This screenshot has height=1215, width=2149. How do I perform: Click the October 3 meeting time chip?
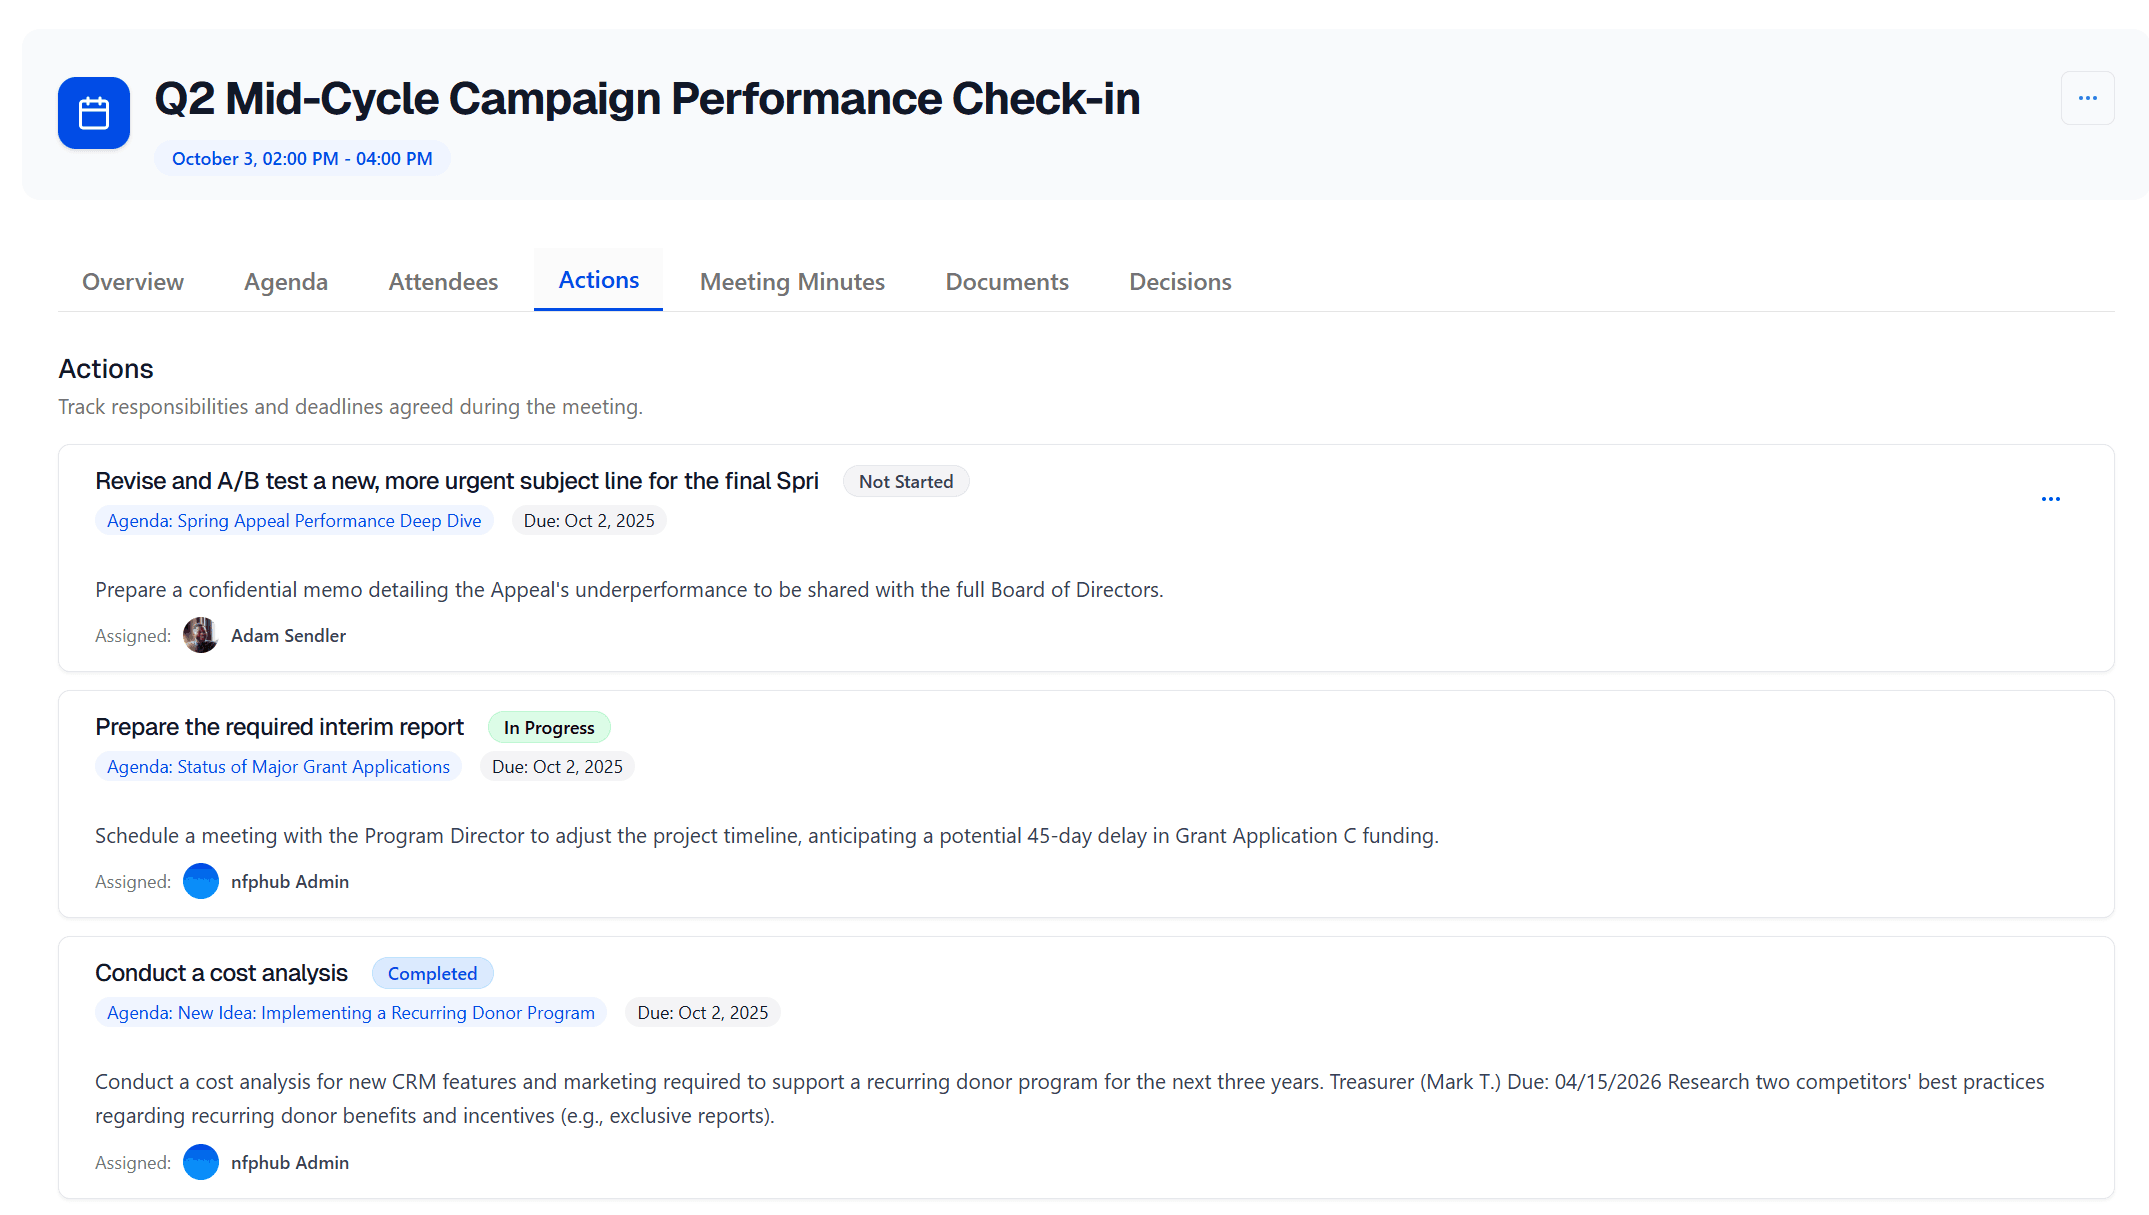click(302, 159)
